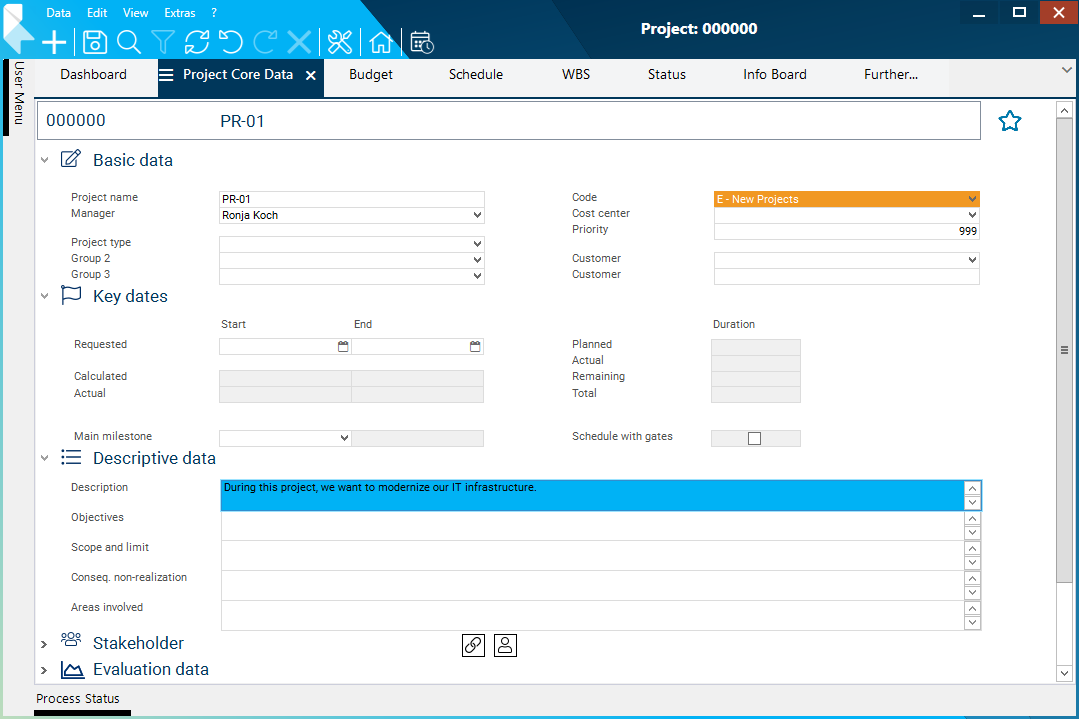Open the vertical User Menu side panel
Image resolution: width=1079 pixels, height=719 pixels.
coord(18,93)
